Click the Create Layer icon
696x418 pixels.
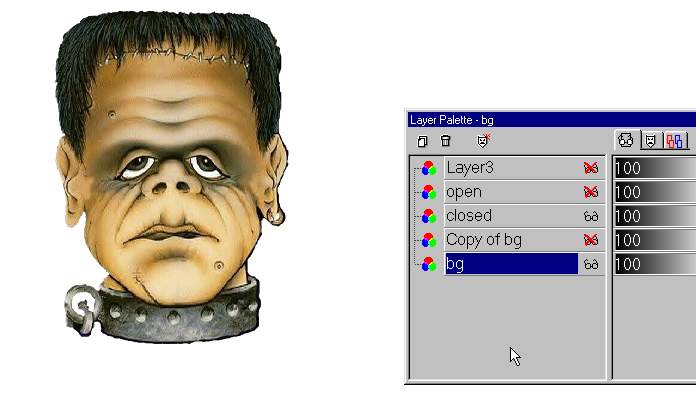tap(422, 142)
